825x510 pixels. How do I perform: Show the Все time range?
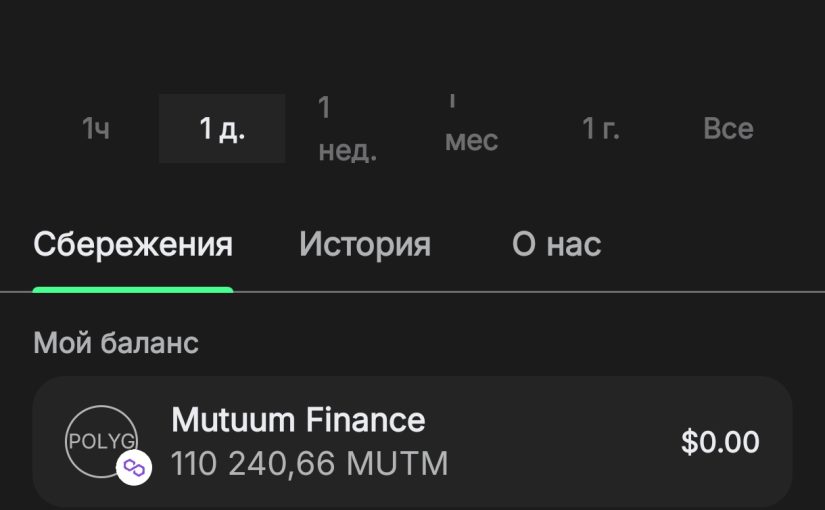(728, 129)
